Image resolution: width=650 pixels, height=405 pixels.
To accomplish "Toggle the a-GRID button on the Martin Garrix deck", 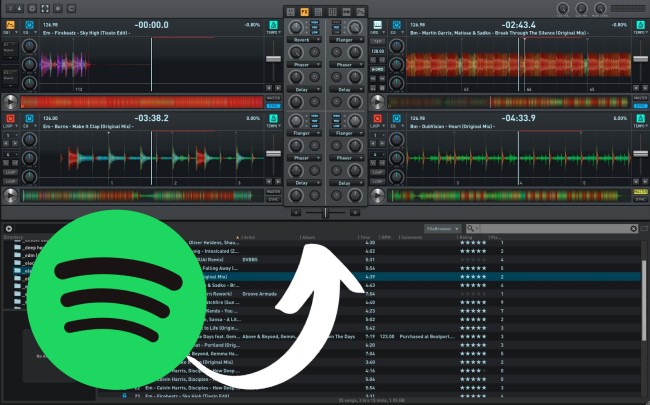I will pos(377,69).
